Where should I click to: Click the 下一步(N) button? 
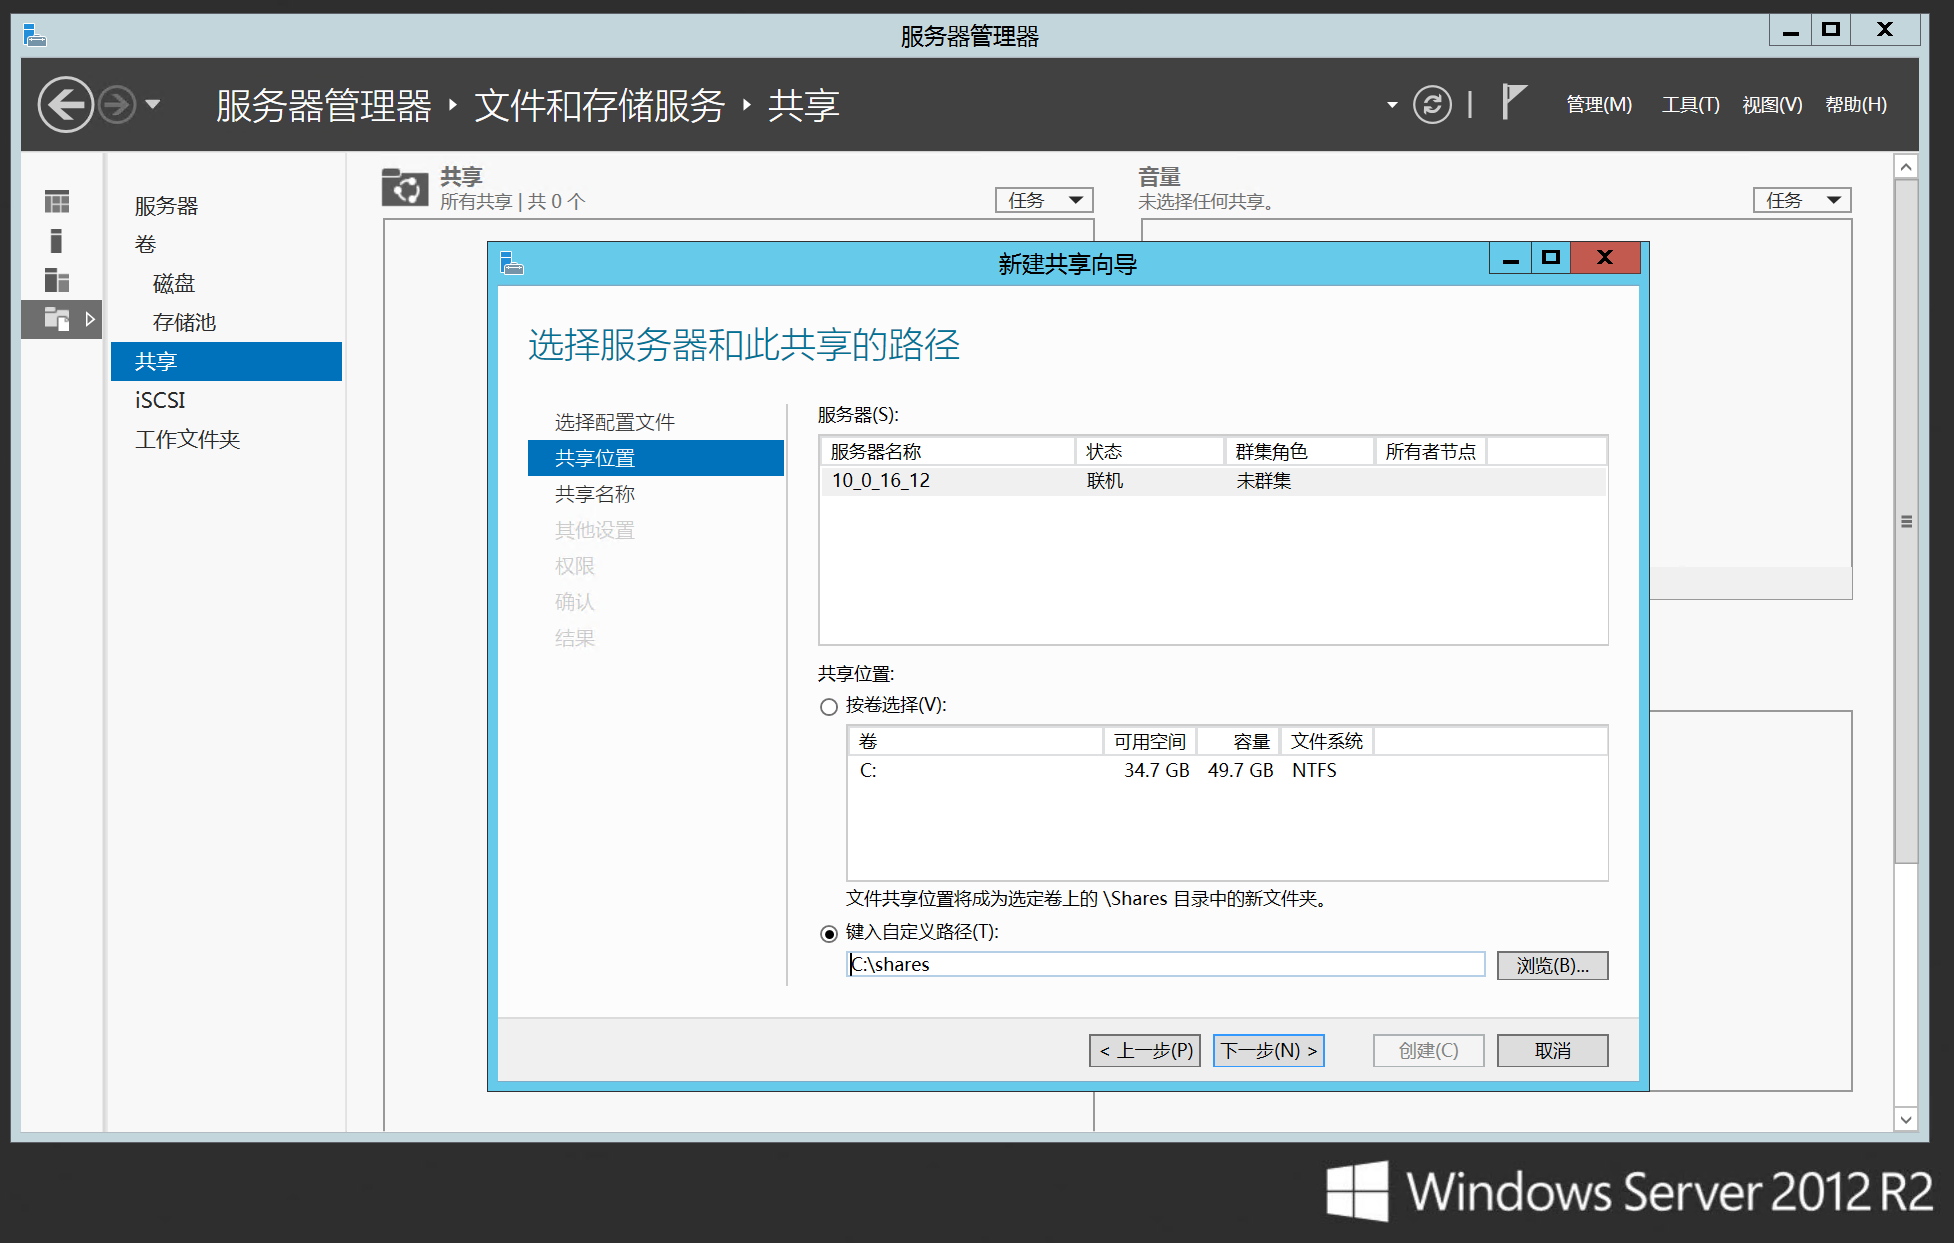(x=1268, y=1051)
